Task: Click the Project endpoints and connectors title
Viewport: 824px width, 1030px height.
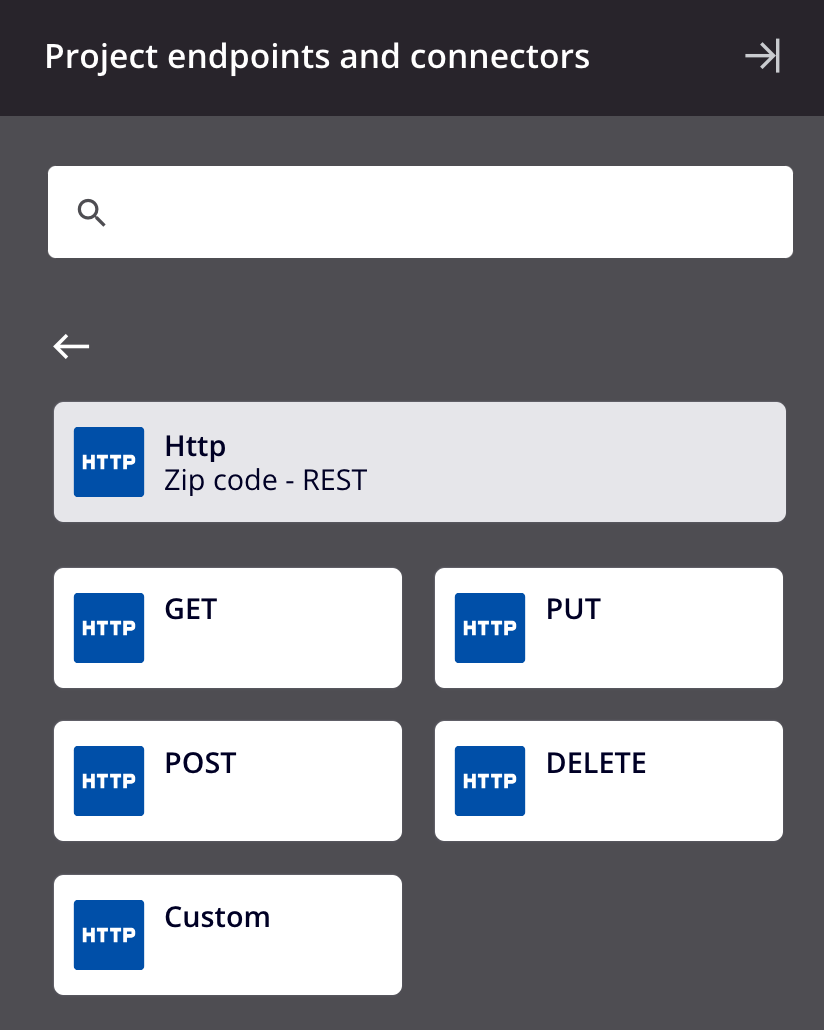Action: pyautogui.click(x=316, y=57)
